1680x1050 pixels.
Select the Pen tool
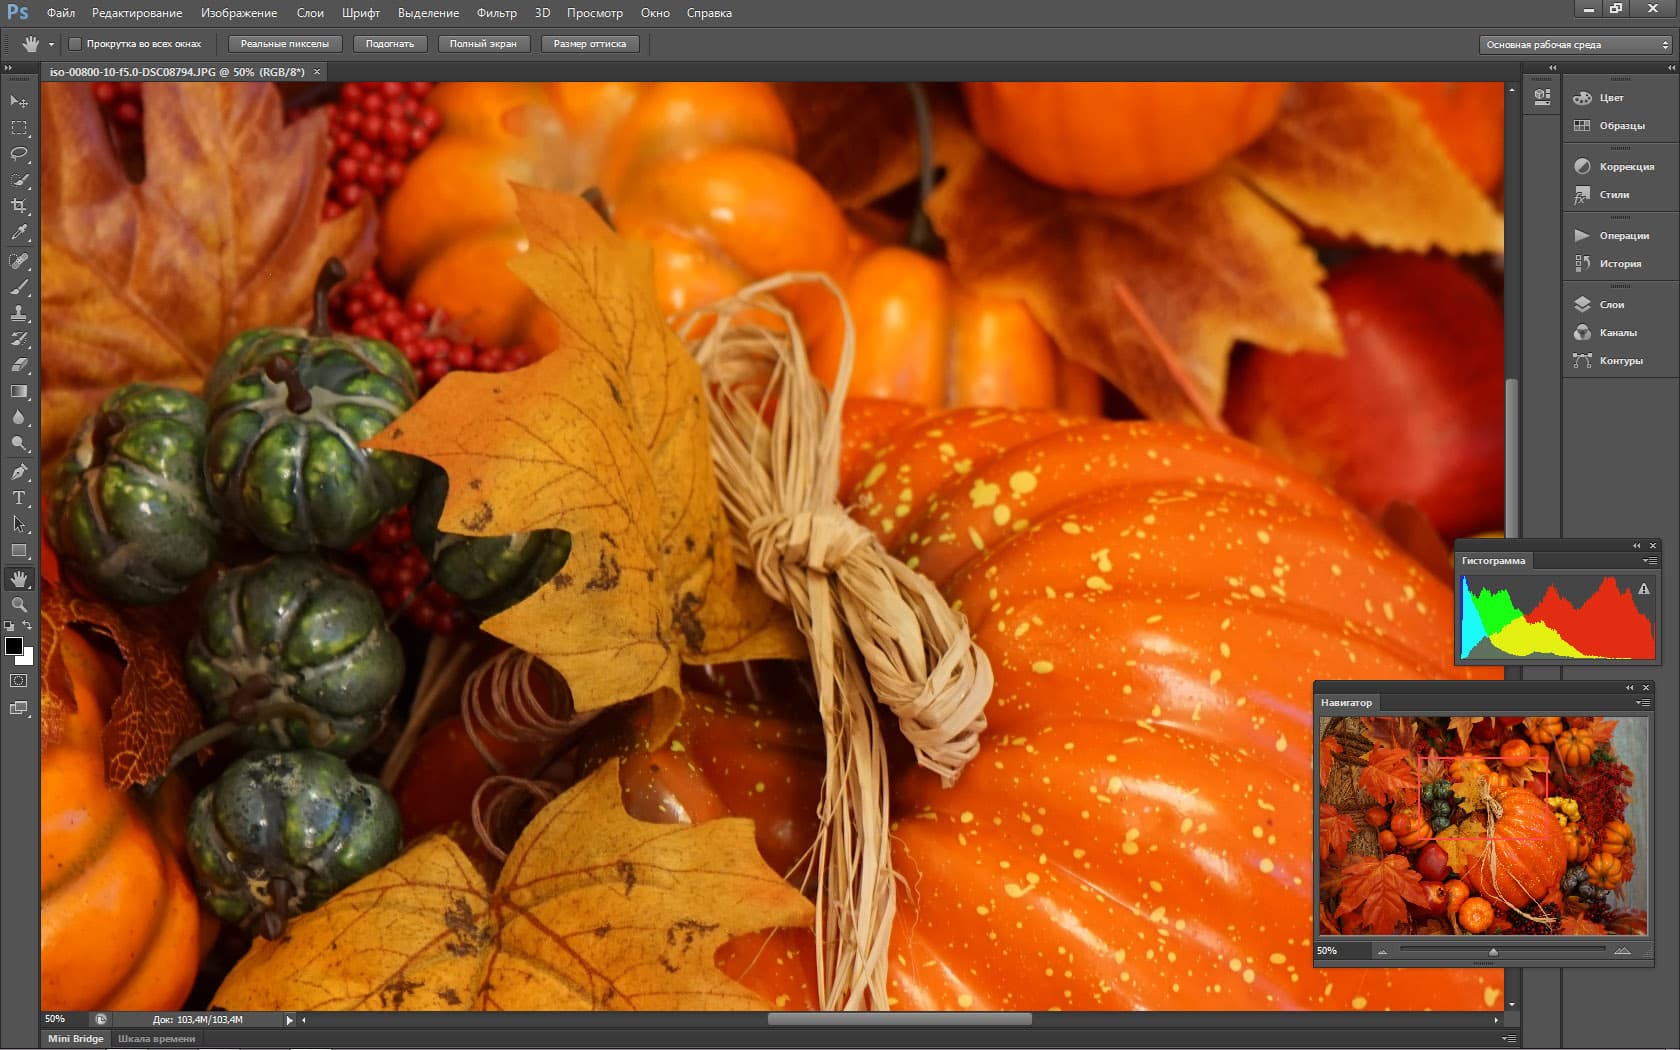[19, 472]
